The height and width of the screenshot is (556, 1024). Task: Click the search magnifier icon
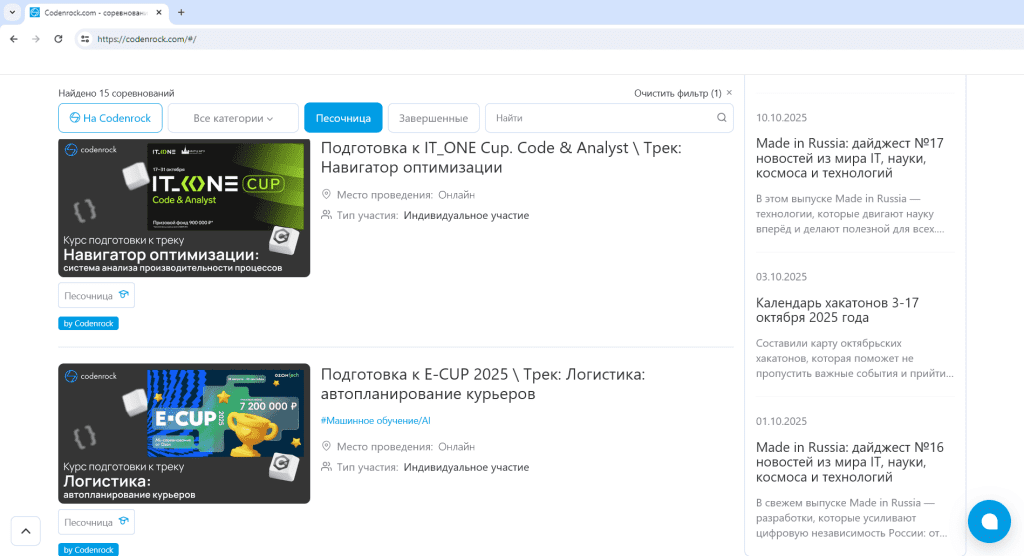[722, 118]
